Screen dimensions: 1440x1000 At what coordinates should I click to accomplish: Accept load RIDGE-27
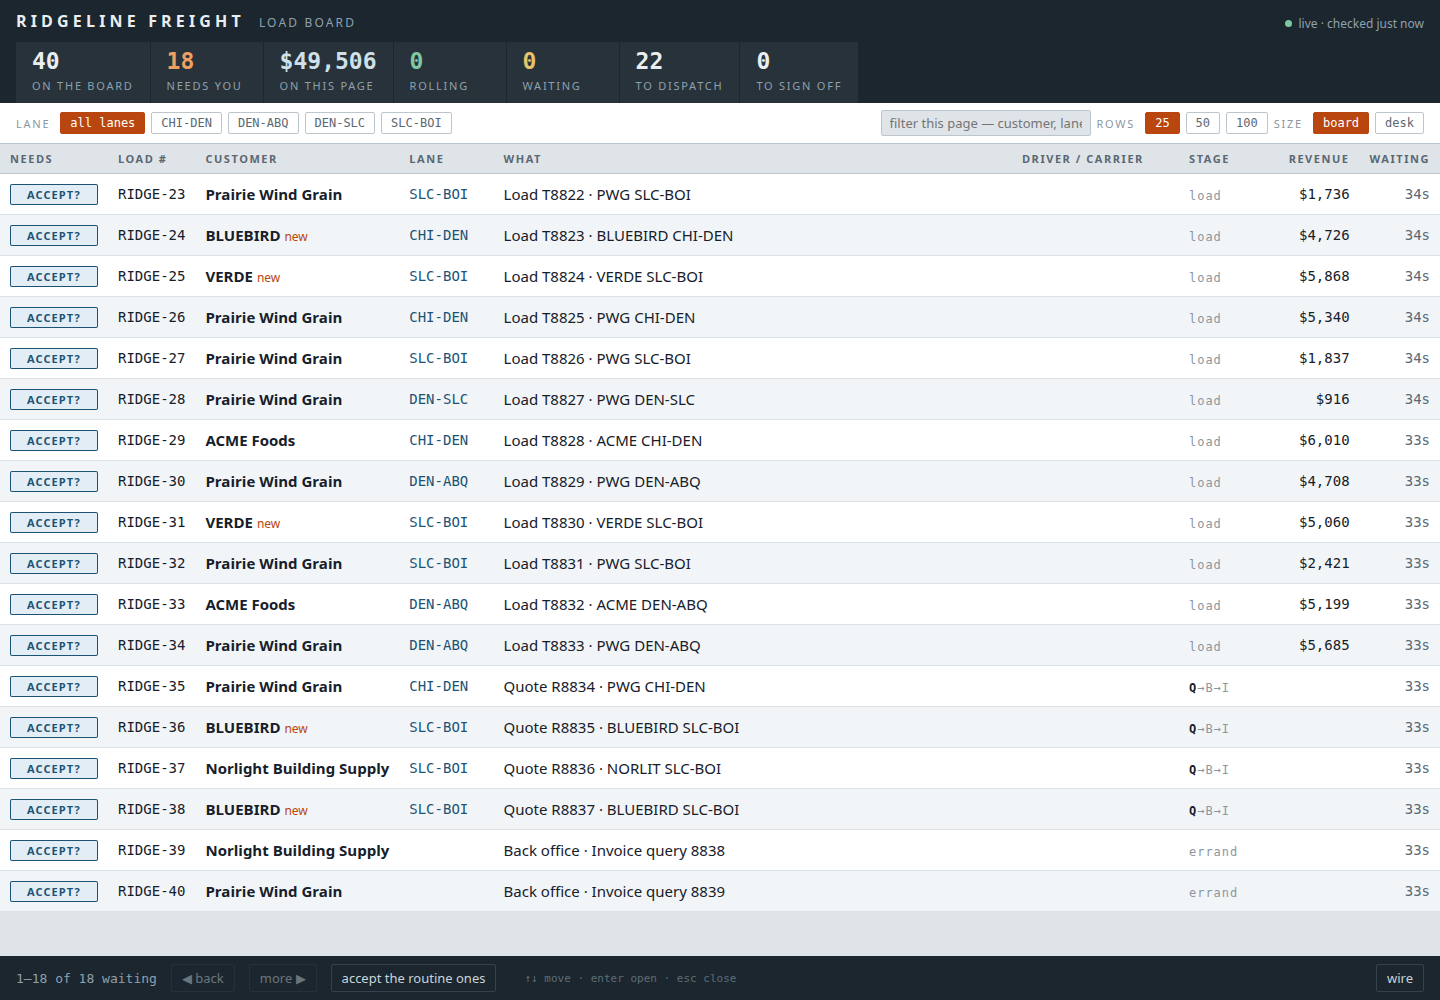tap(54, 359)
